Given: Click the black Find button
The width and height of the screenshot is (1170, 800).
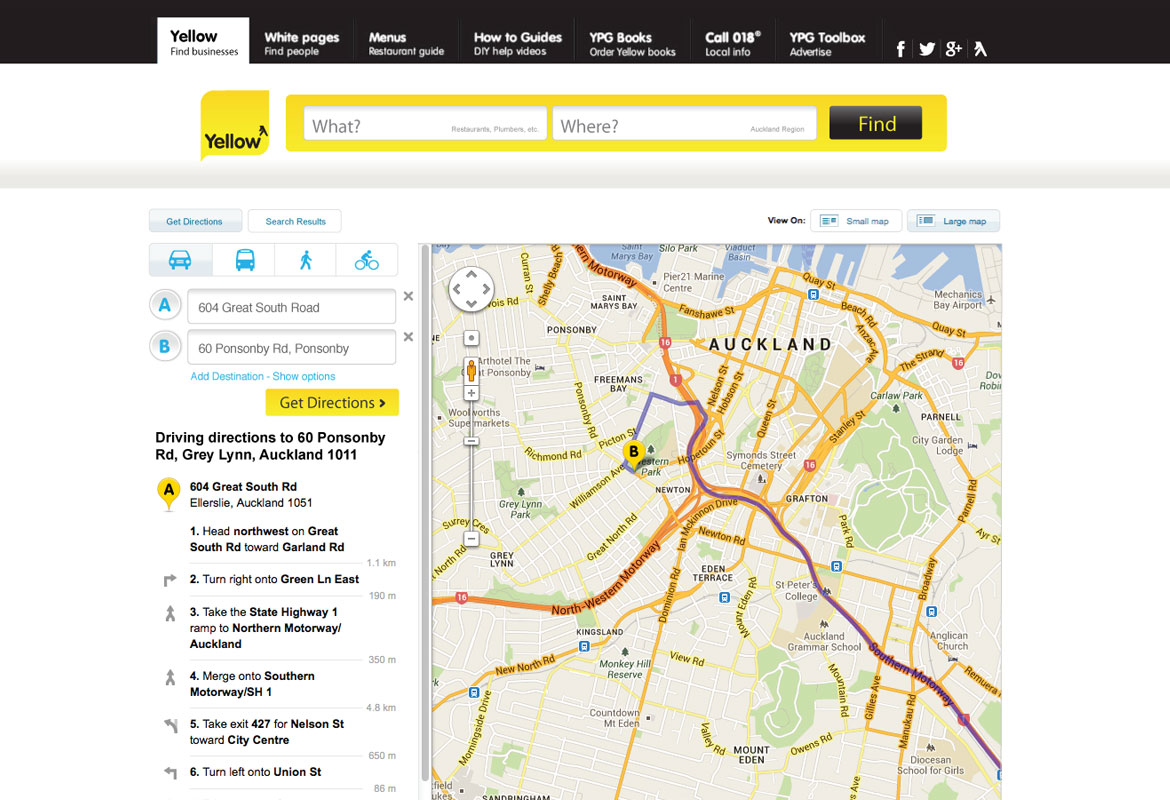Looking at the screenshot, I should 875,124.
